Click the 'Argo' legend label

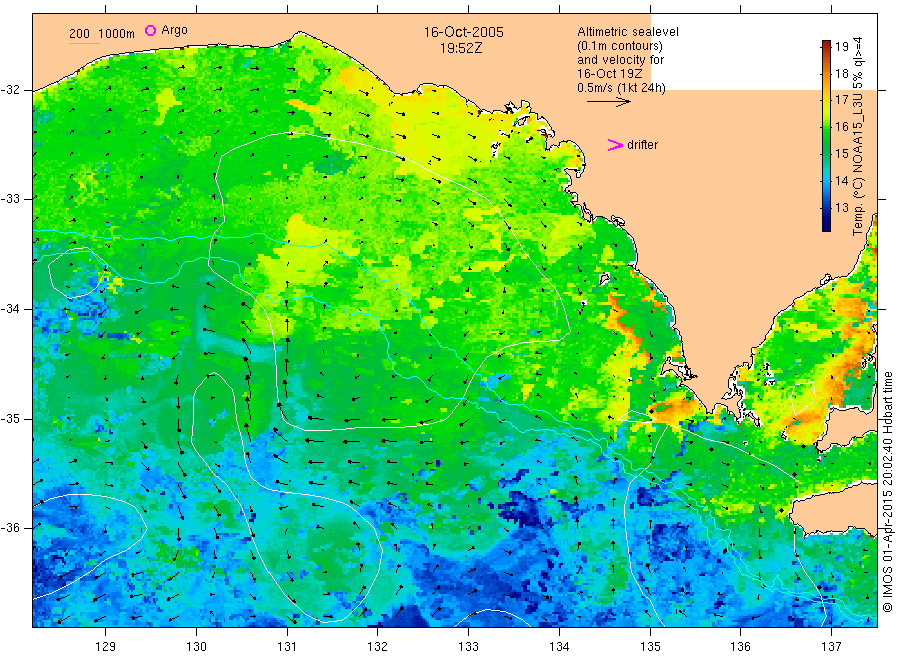174,30
